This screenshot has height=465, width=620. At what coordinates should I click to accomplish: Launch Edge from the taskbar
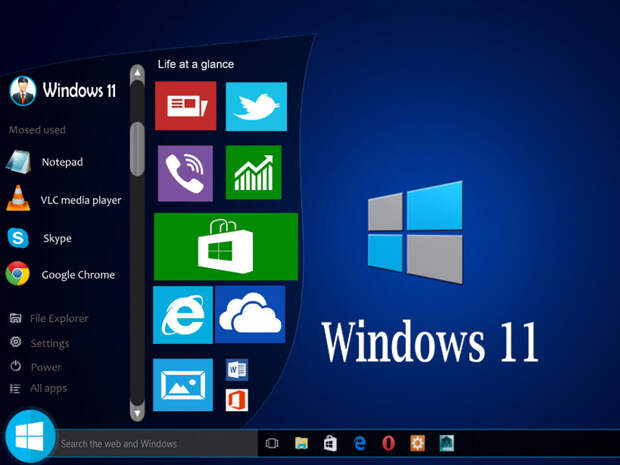click(359, 443)
